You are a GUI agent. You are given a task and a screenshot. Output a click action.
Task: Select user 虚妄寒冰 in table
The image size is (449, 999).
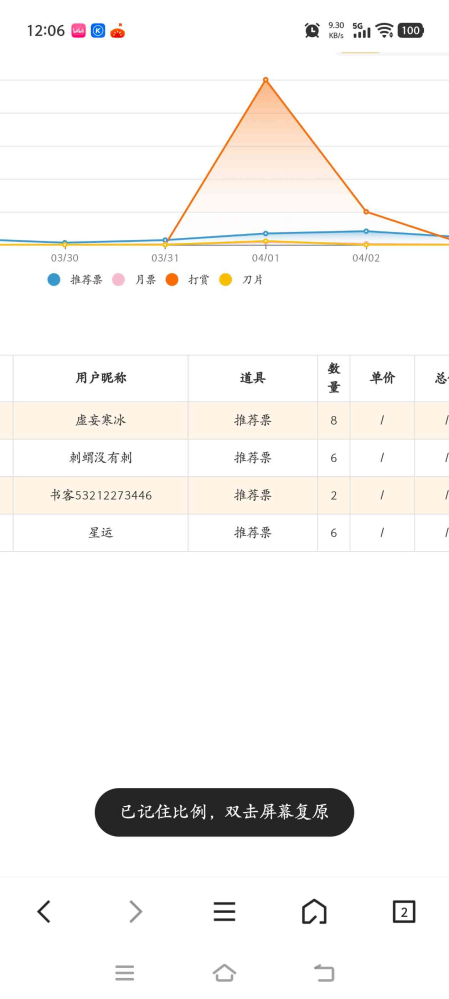pos(101,420)
